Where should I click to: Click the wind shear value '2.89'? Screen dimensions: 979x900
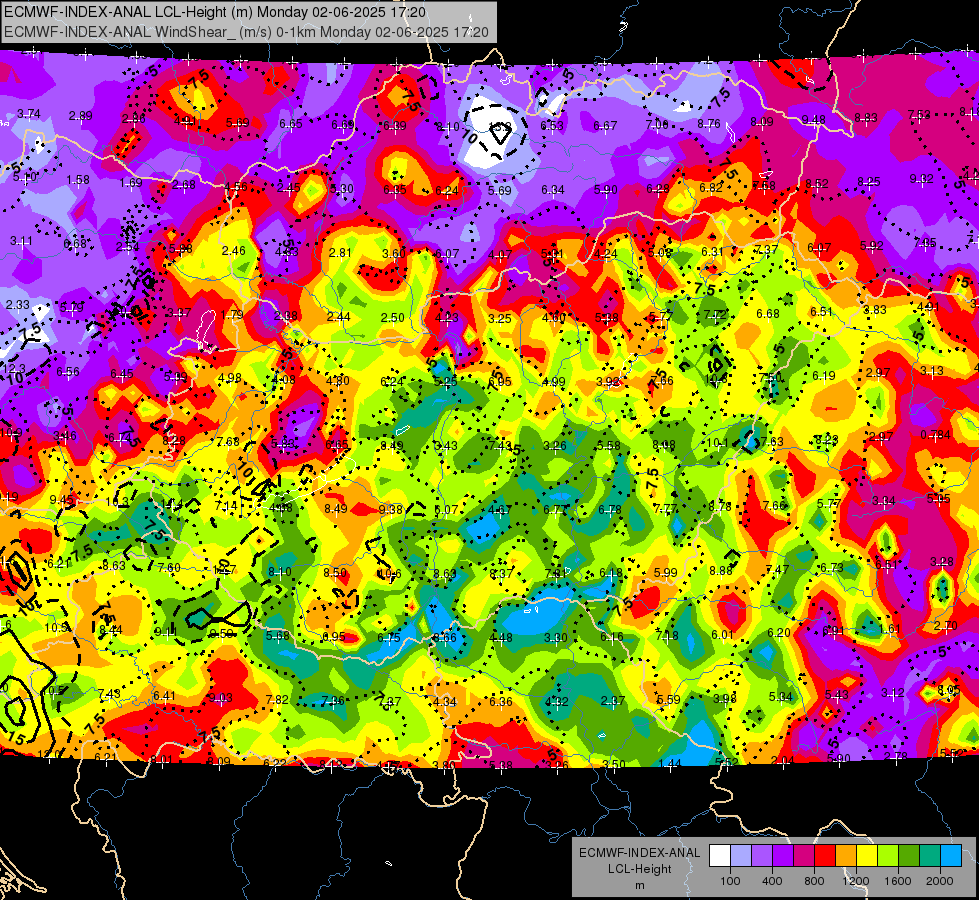(x=81, y=116)
